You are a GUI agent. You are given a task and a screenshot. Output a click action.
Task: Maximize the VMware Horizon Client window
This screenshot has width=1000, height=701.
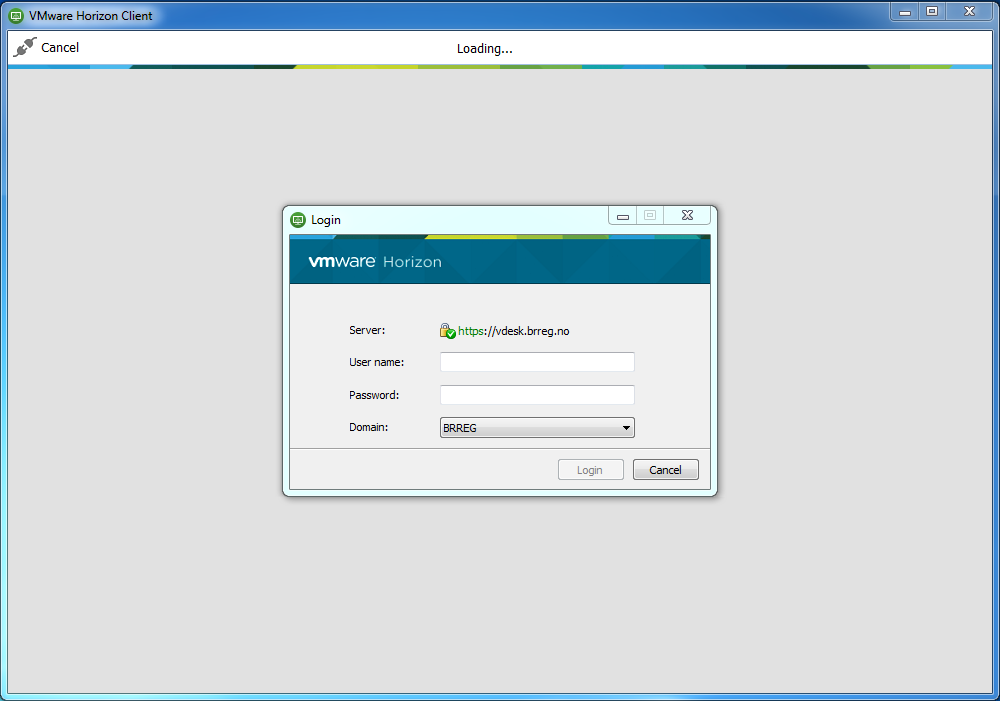click(x=932, y=11)
